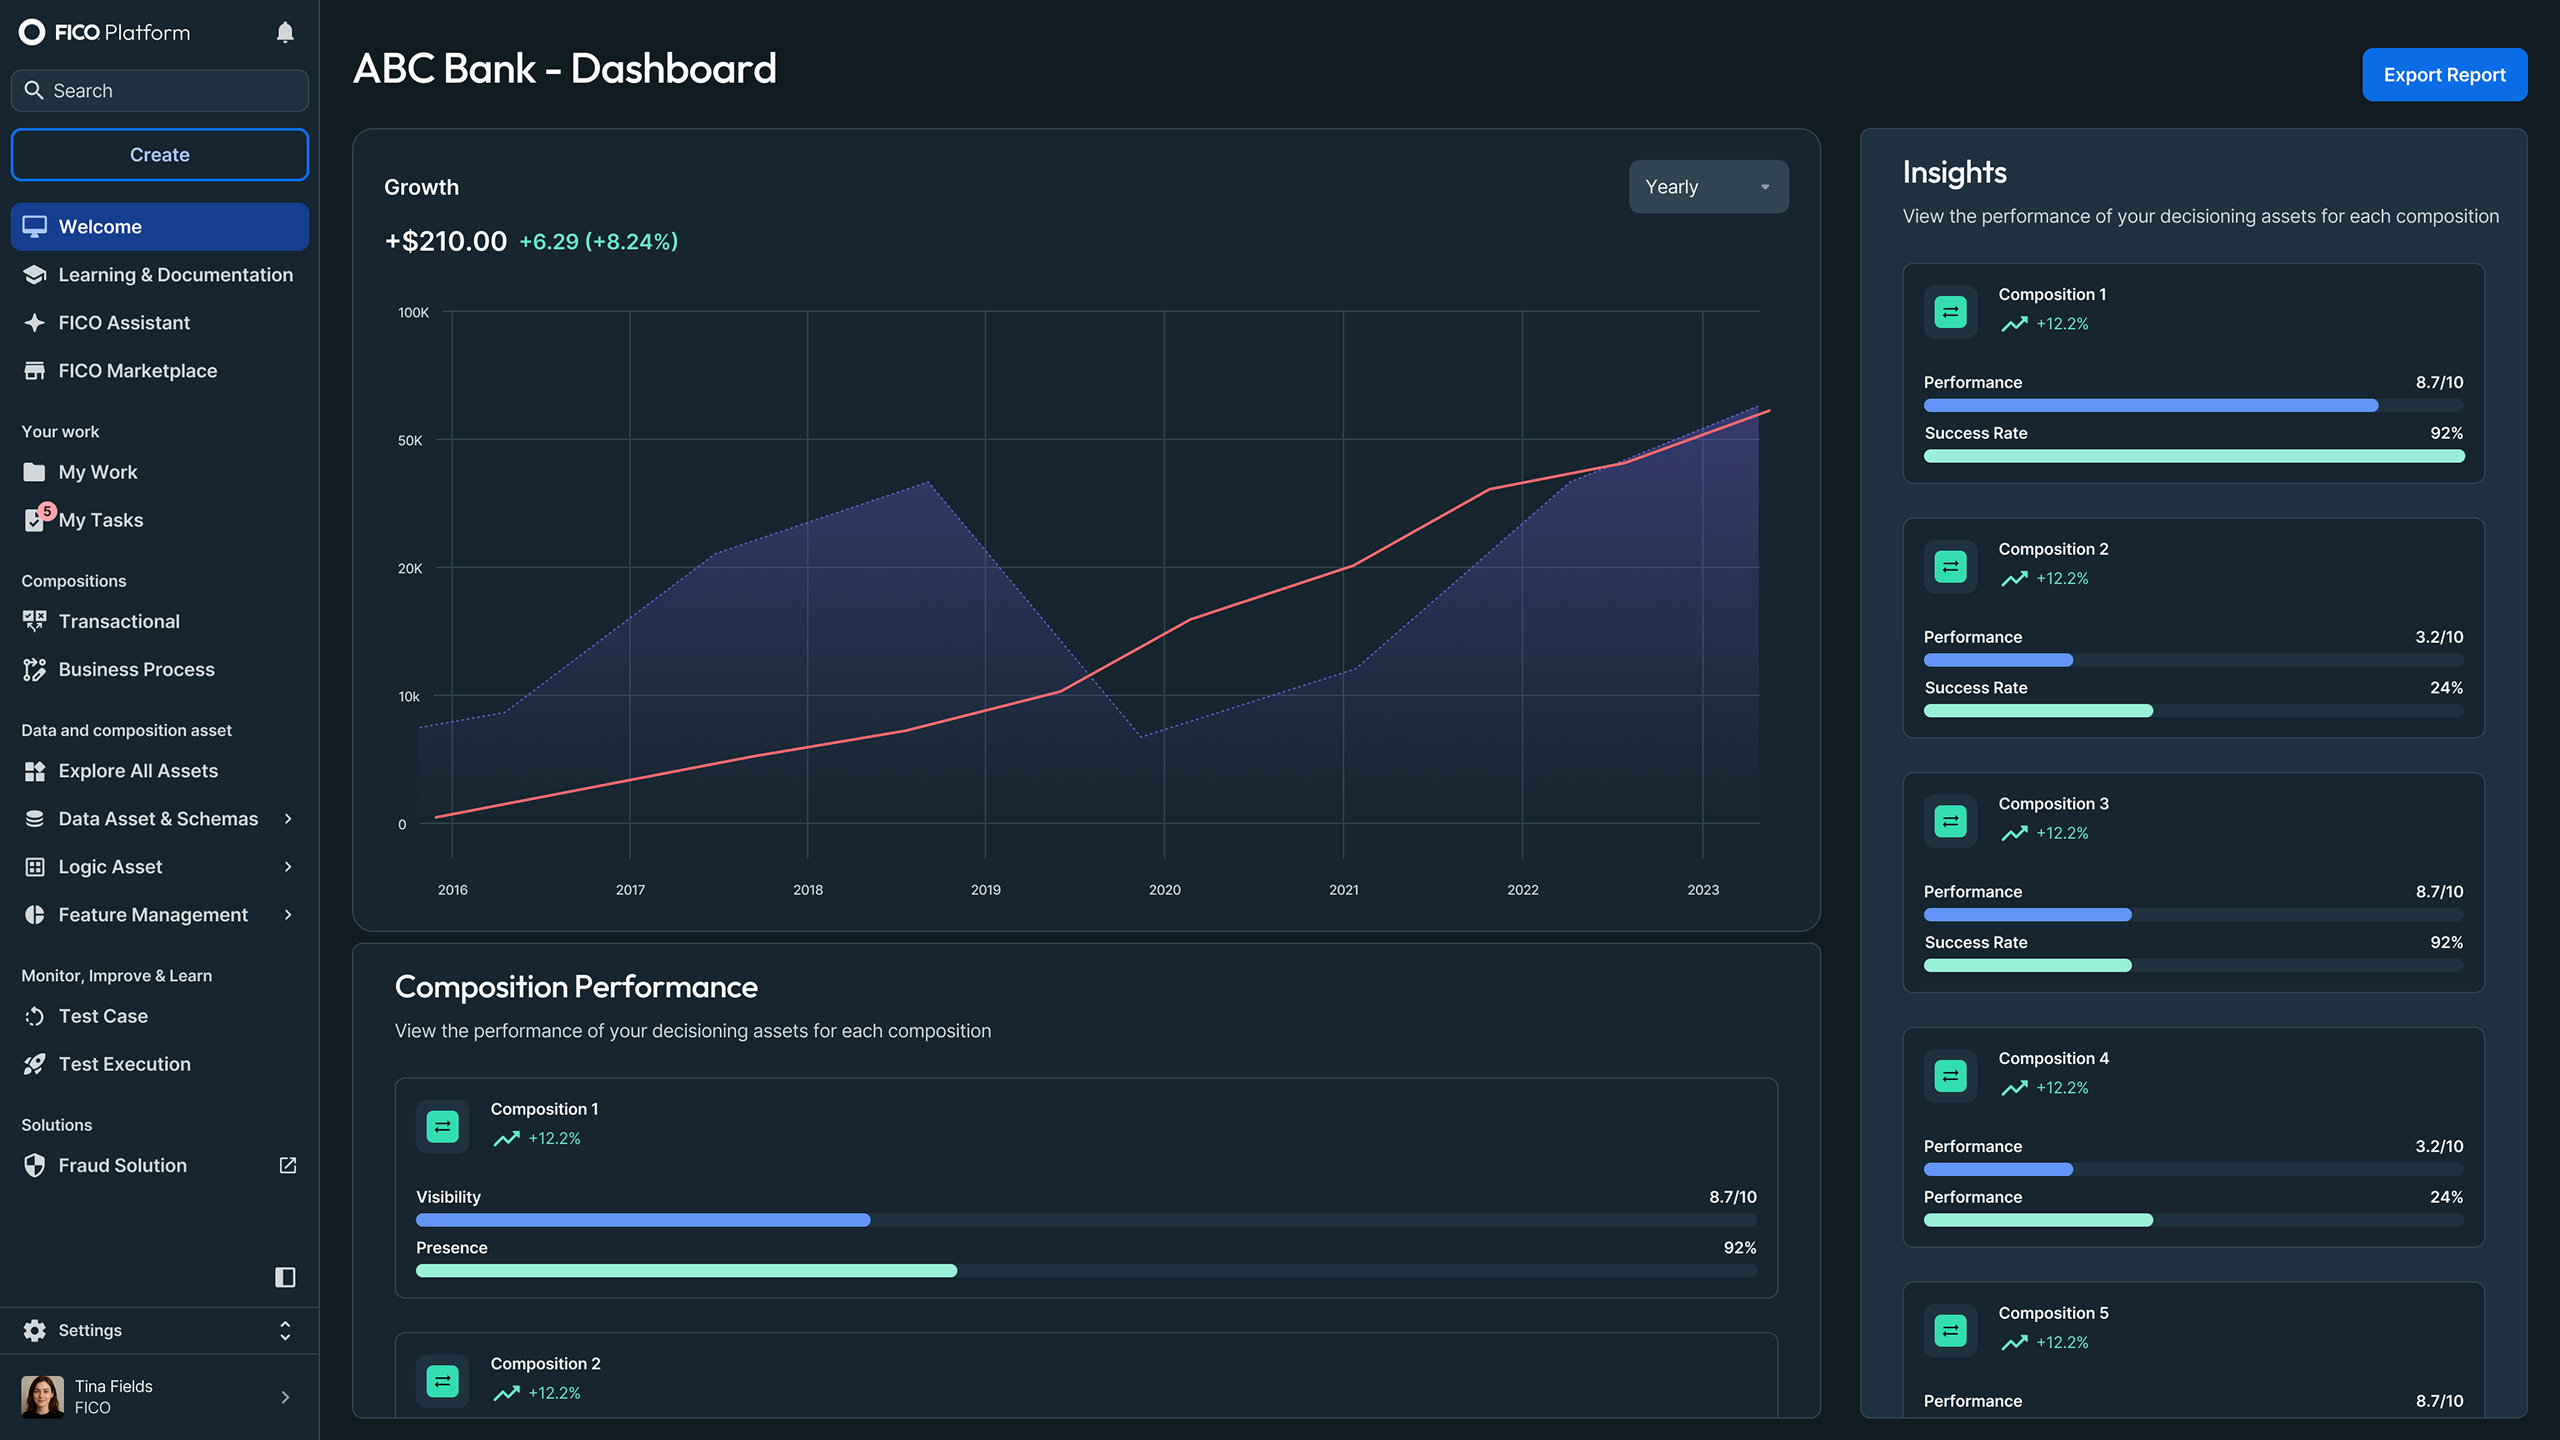Click the search magnifier icon
2560x1440 pixels.
[34, 90]
